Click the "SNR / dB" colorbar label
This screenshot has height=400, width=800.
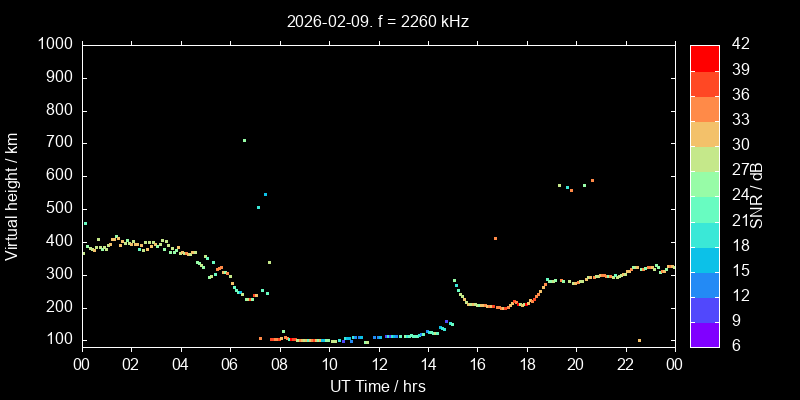(757, 195)
